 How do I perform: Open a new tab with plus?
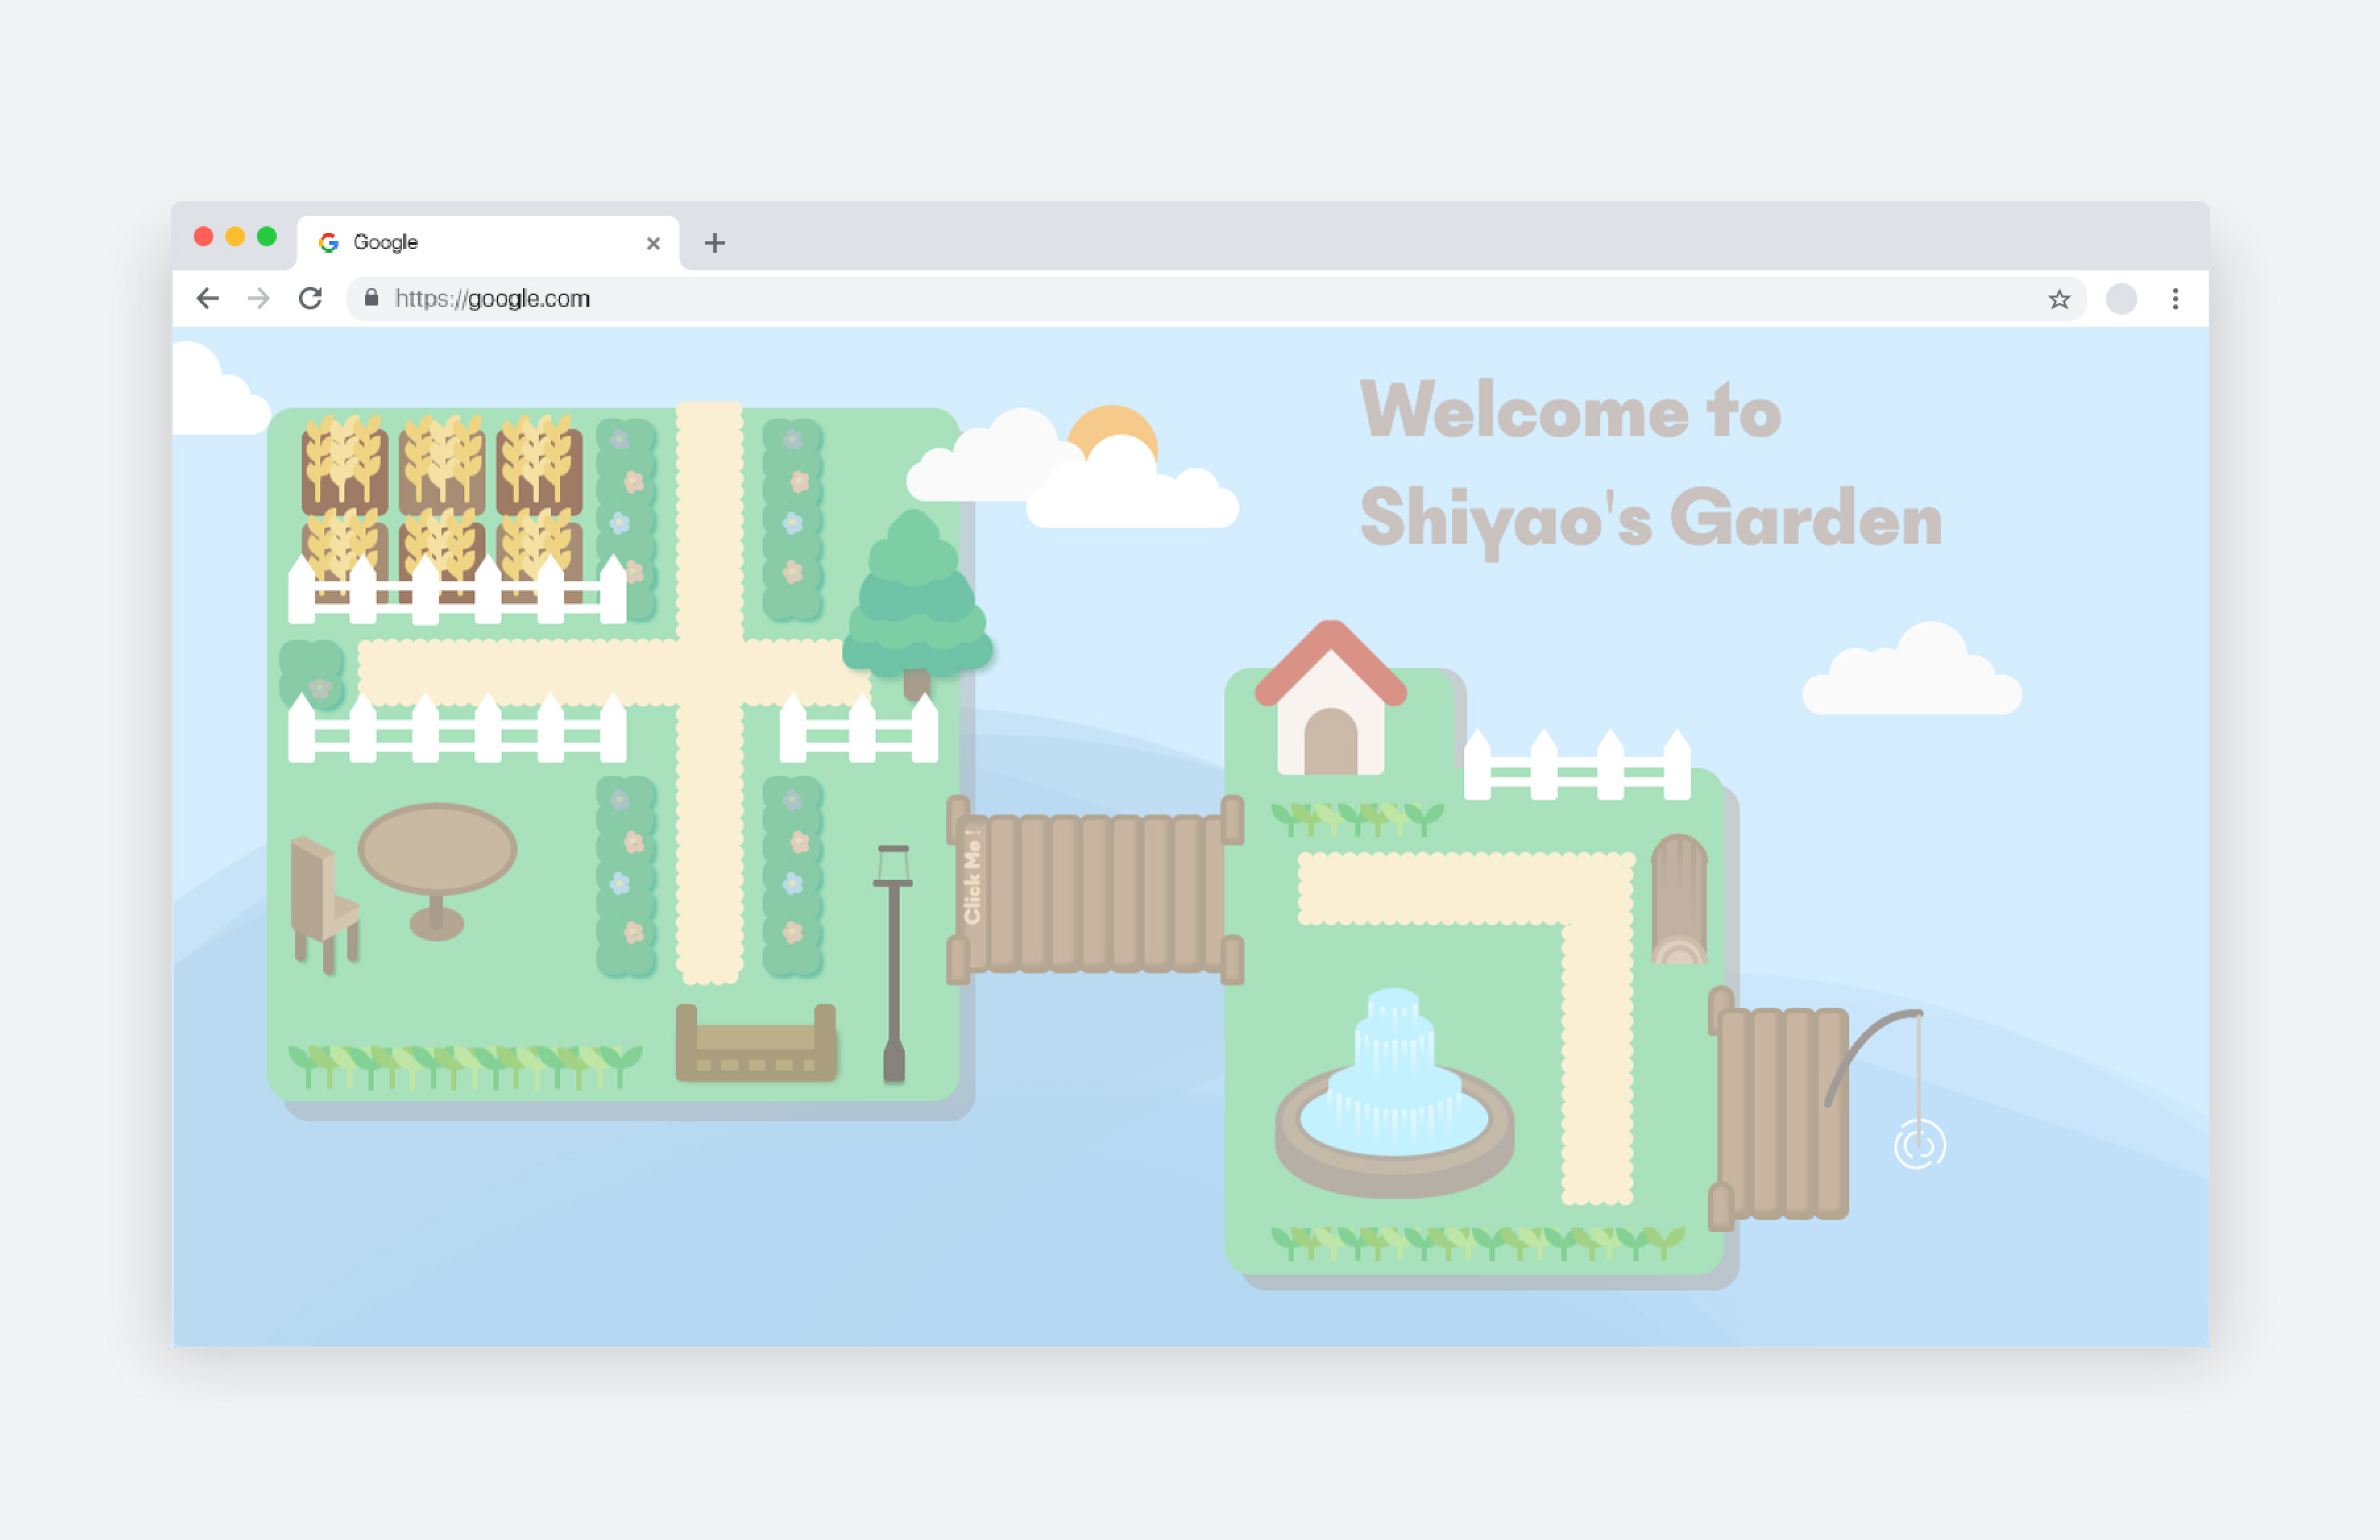tap(714, 243)
